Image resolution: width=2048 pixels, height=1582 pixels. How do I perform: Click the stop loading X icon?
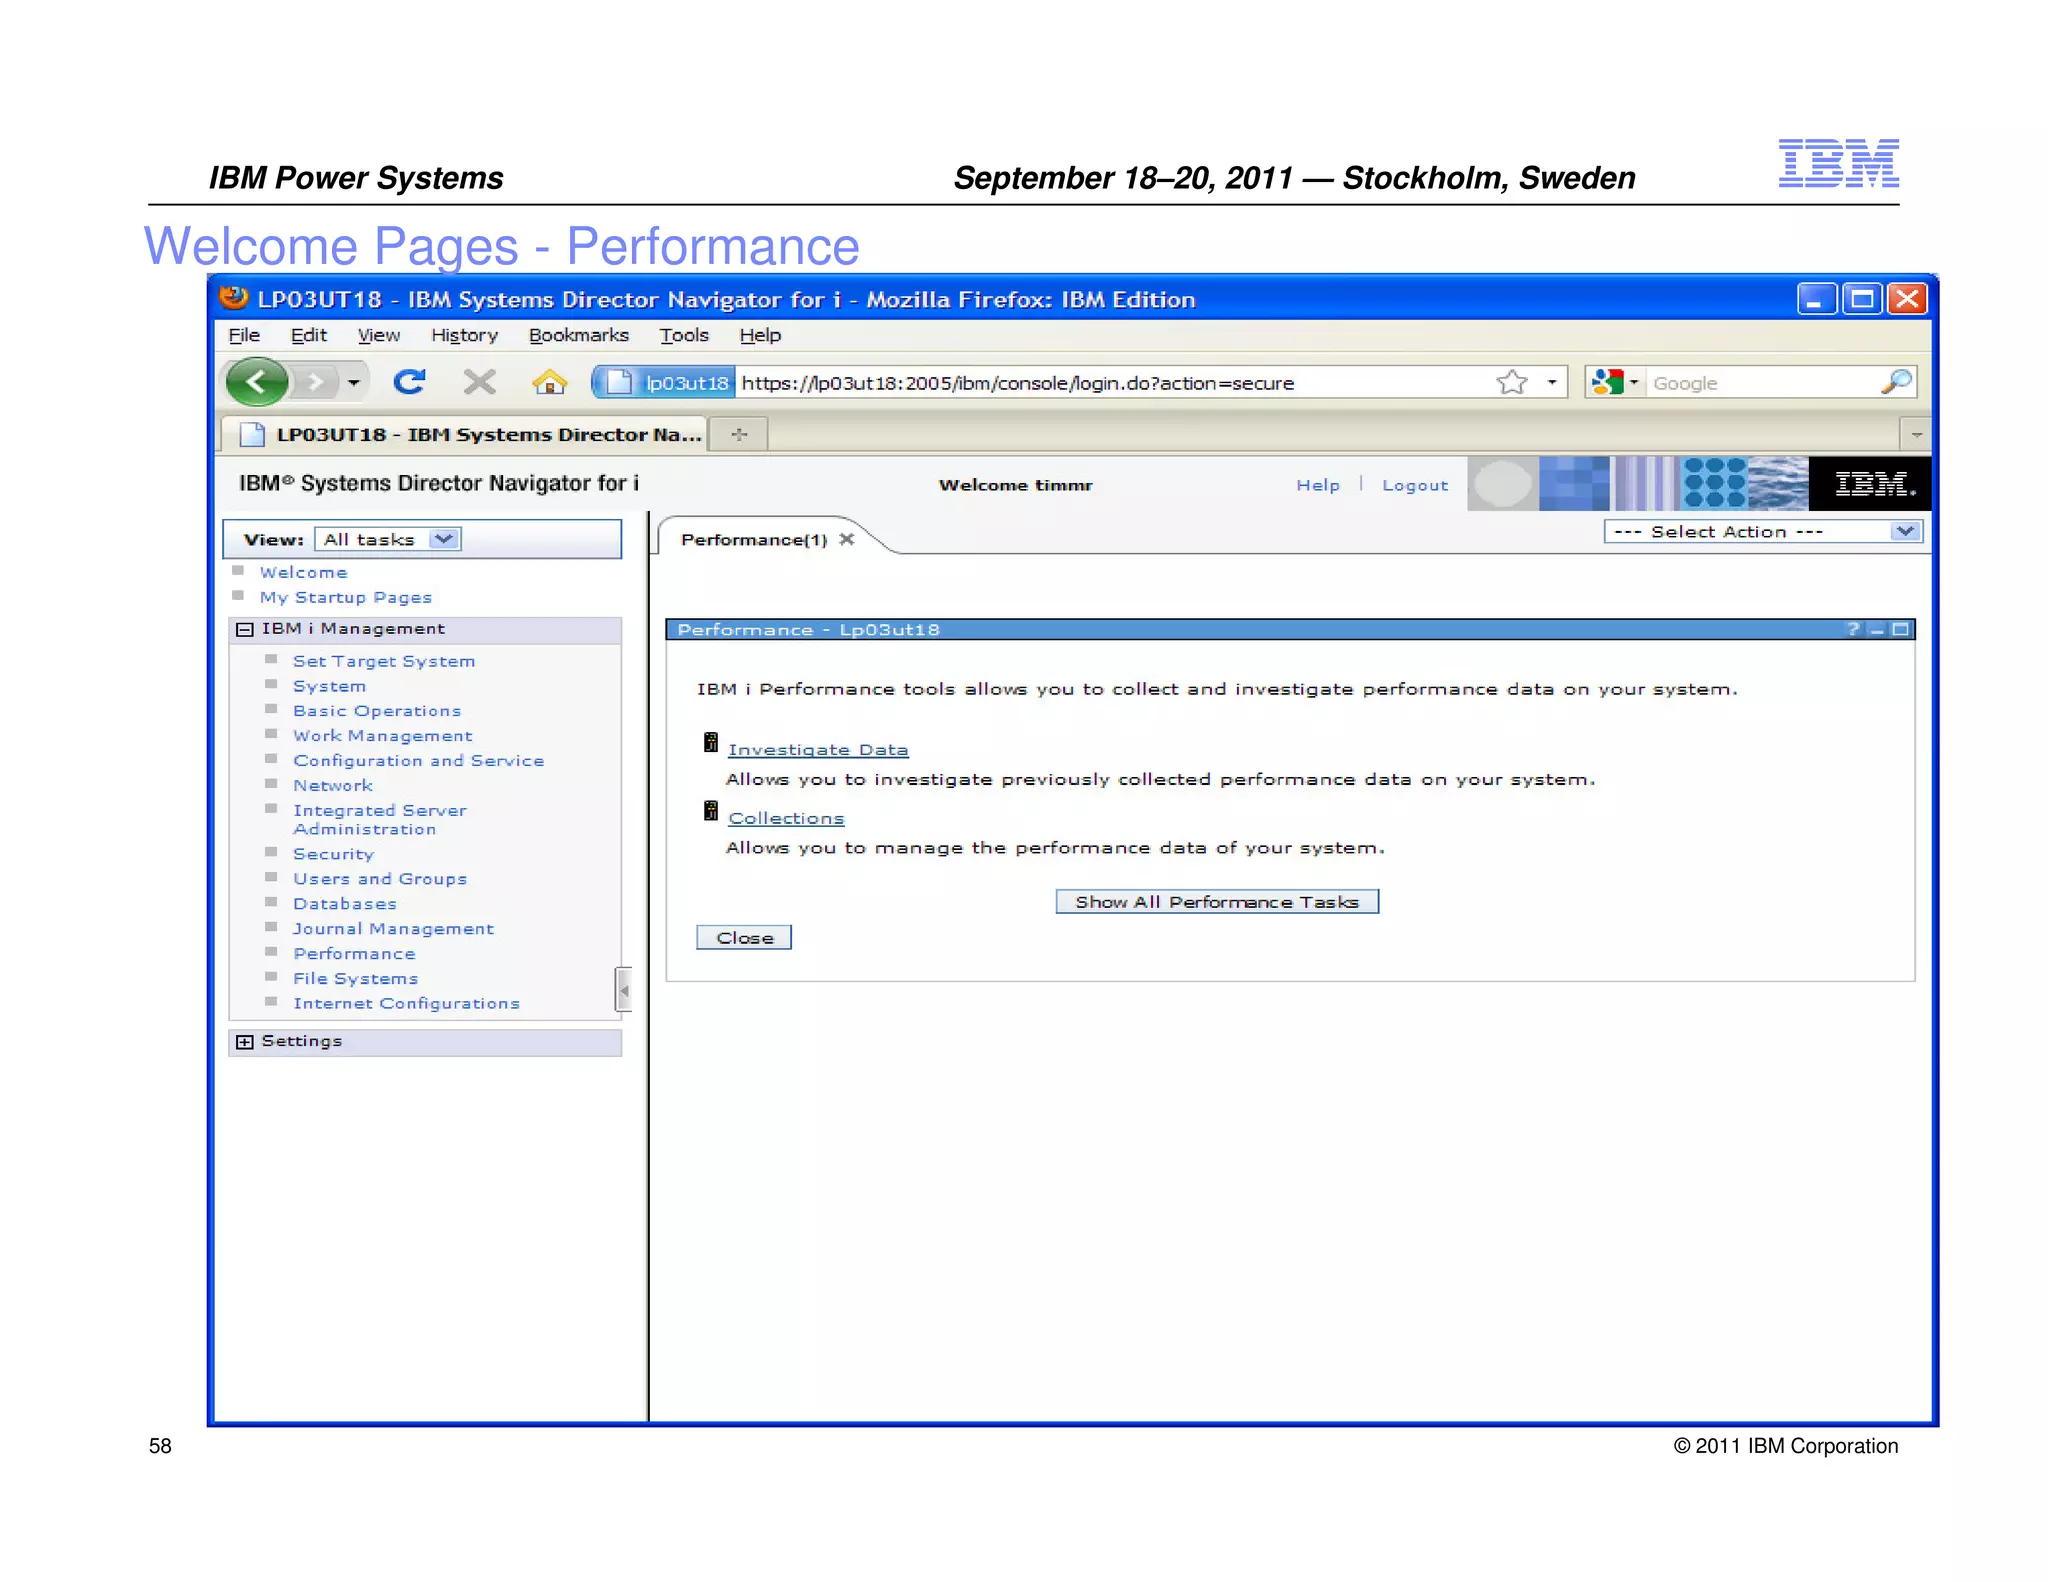pos(479,382)
